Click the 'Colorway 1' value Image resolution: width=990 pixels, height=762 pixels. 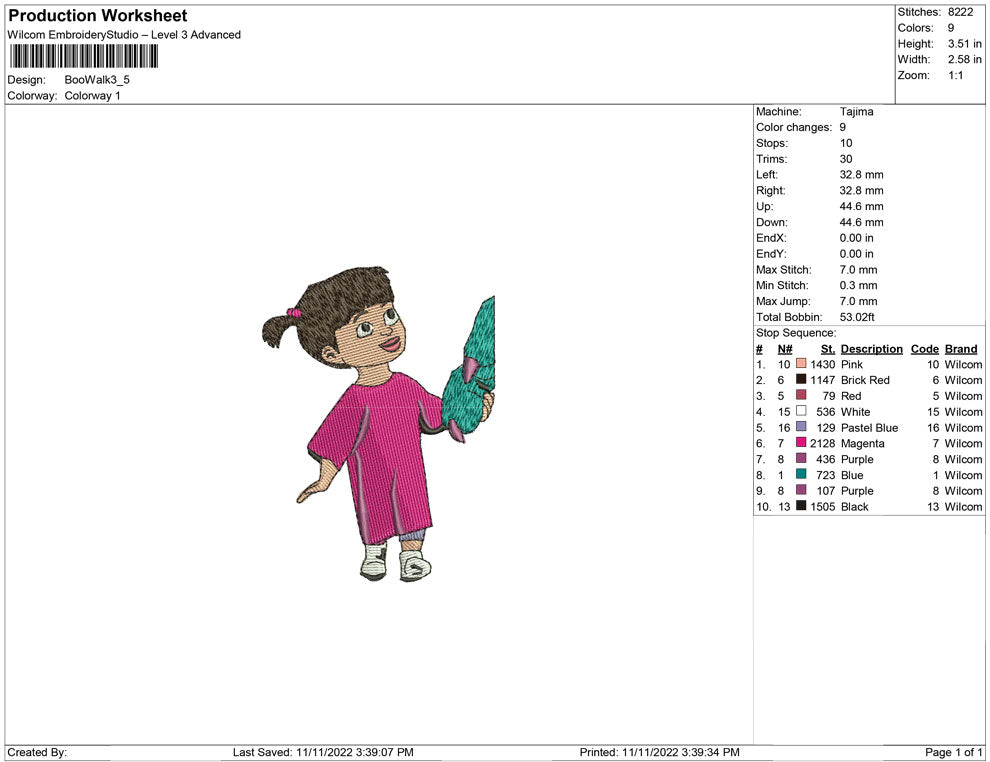[92, 96]
